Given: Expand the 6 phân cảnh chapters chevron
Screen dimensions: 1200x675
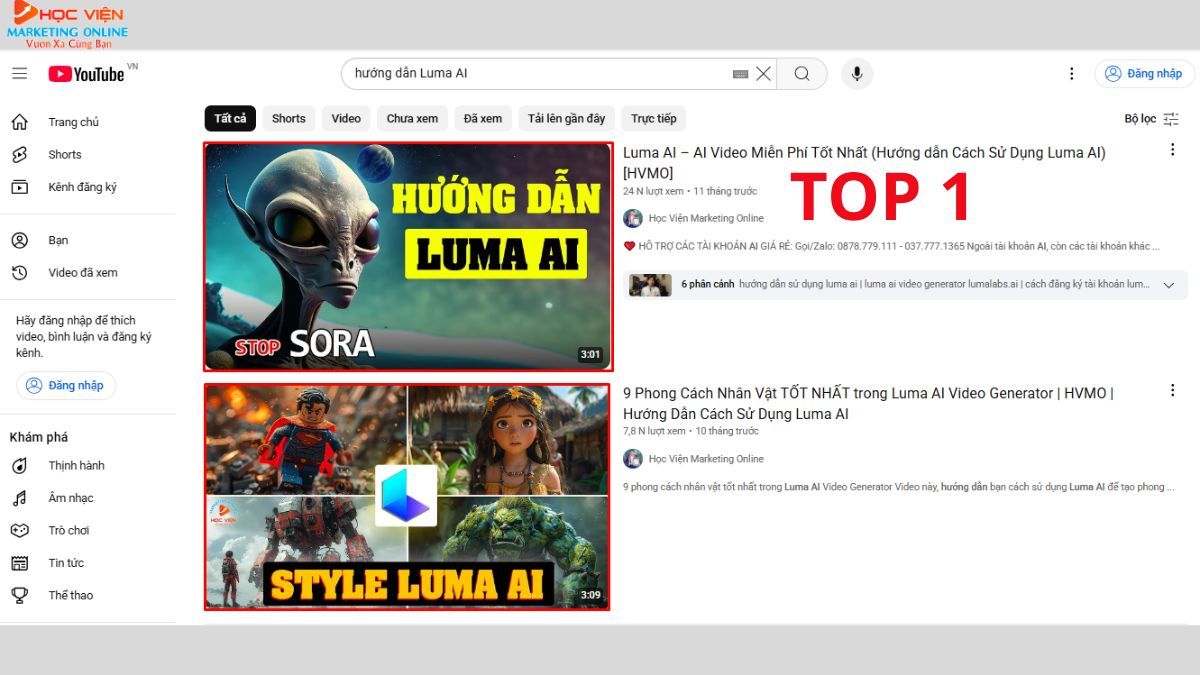Looking at the screenshot, I should pyautogui.click(x=1168, y=284).
